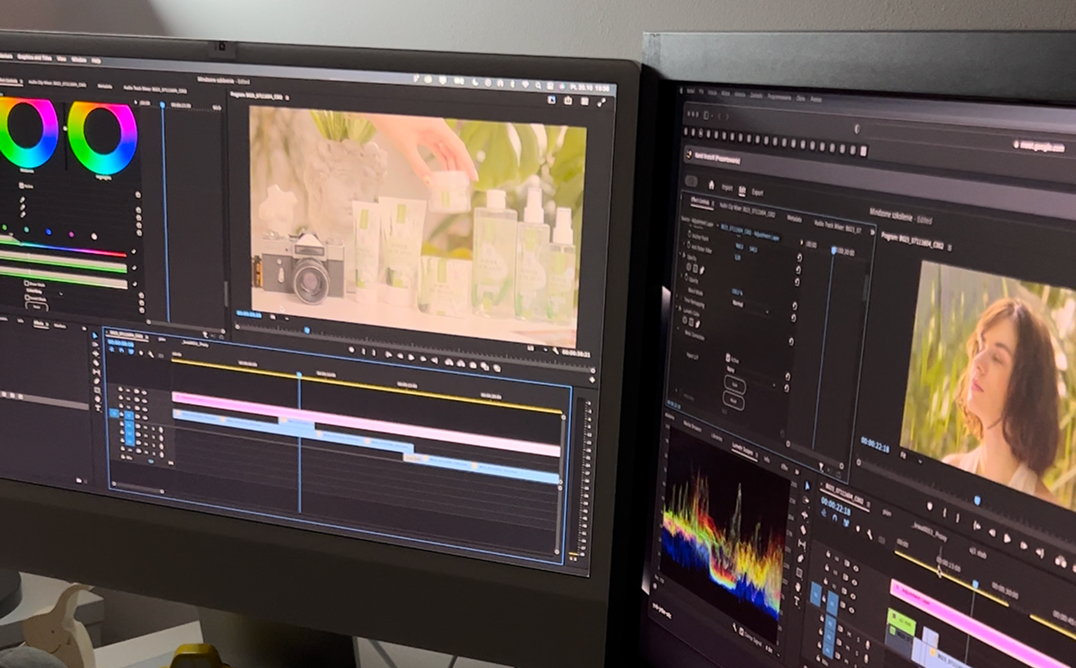Choose the Hand tool on the left monitor
Image resolution: width=1076 pixels, height=668 pixels.
coord(97,399)
